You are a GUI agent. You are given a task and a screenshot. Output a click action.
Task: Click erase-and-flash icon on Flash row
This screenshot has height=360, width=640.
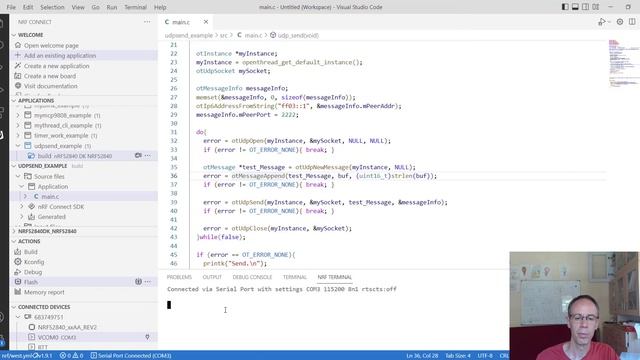tap(138, 282)
